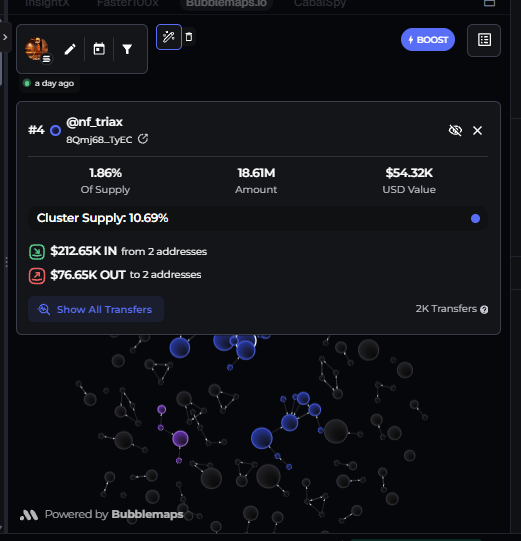Click the trash delete icon

tap(189, 37)
